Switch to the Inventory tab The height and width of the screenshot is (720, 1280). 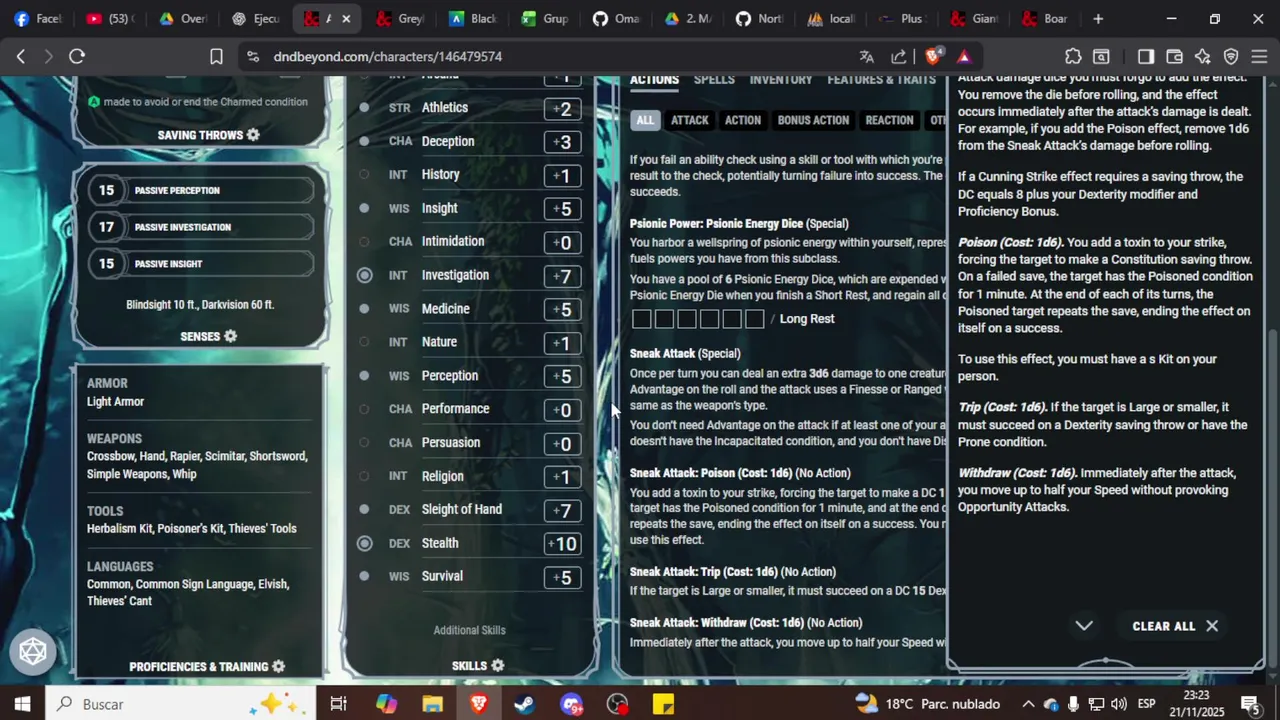click(781, 79)
